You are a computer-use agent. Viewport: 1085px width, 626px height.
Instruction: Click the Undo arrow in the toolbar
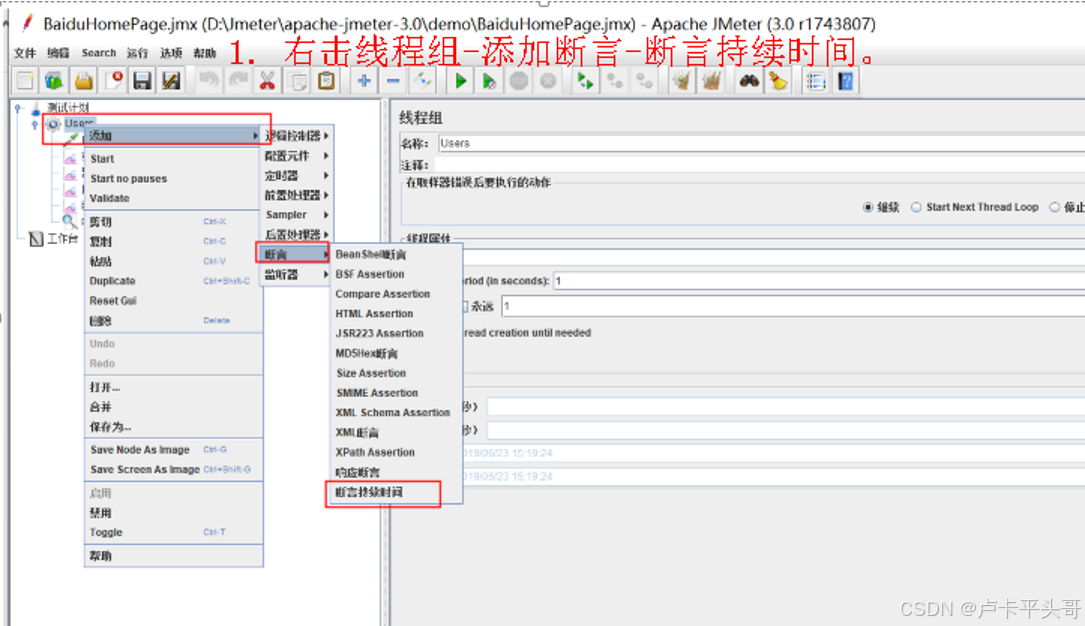[208, 81]
